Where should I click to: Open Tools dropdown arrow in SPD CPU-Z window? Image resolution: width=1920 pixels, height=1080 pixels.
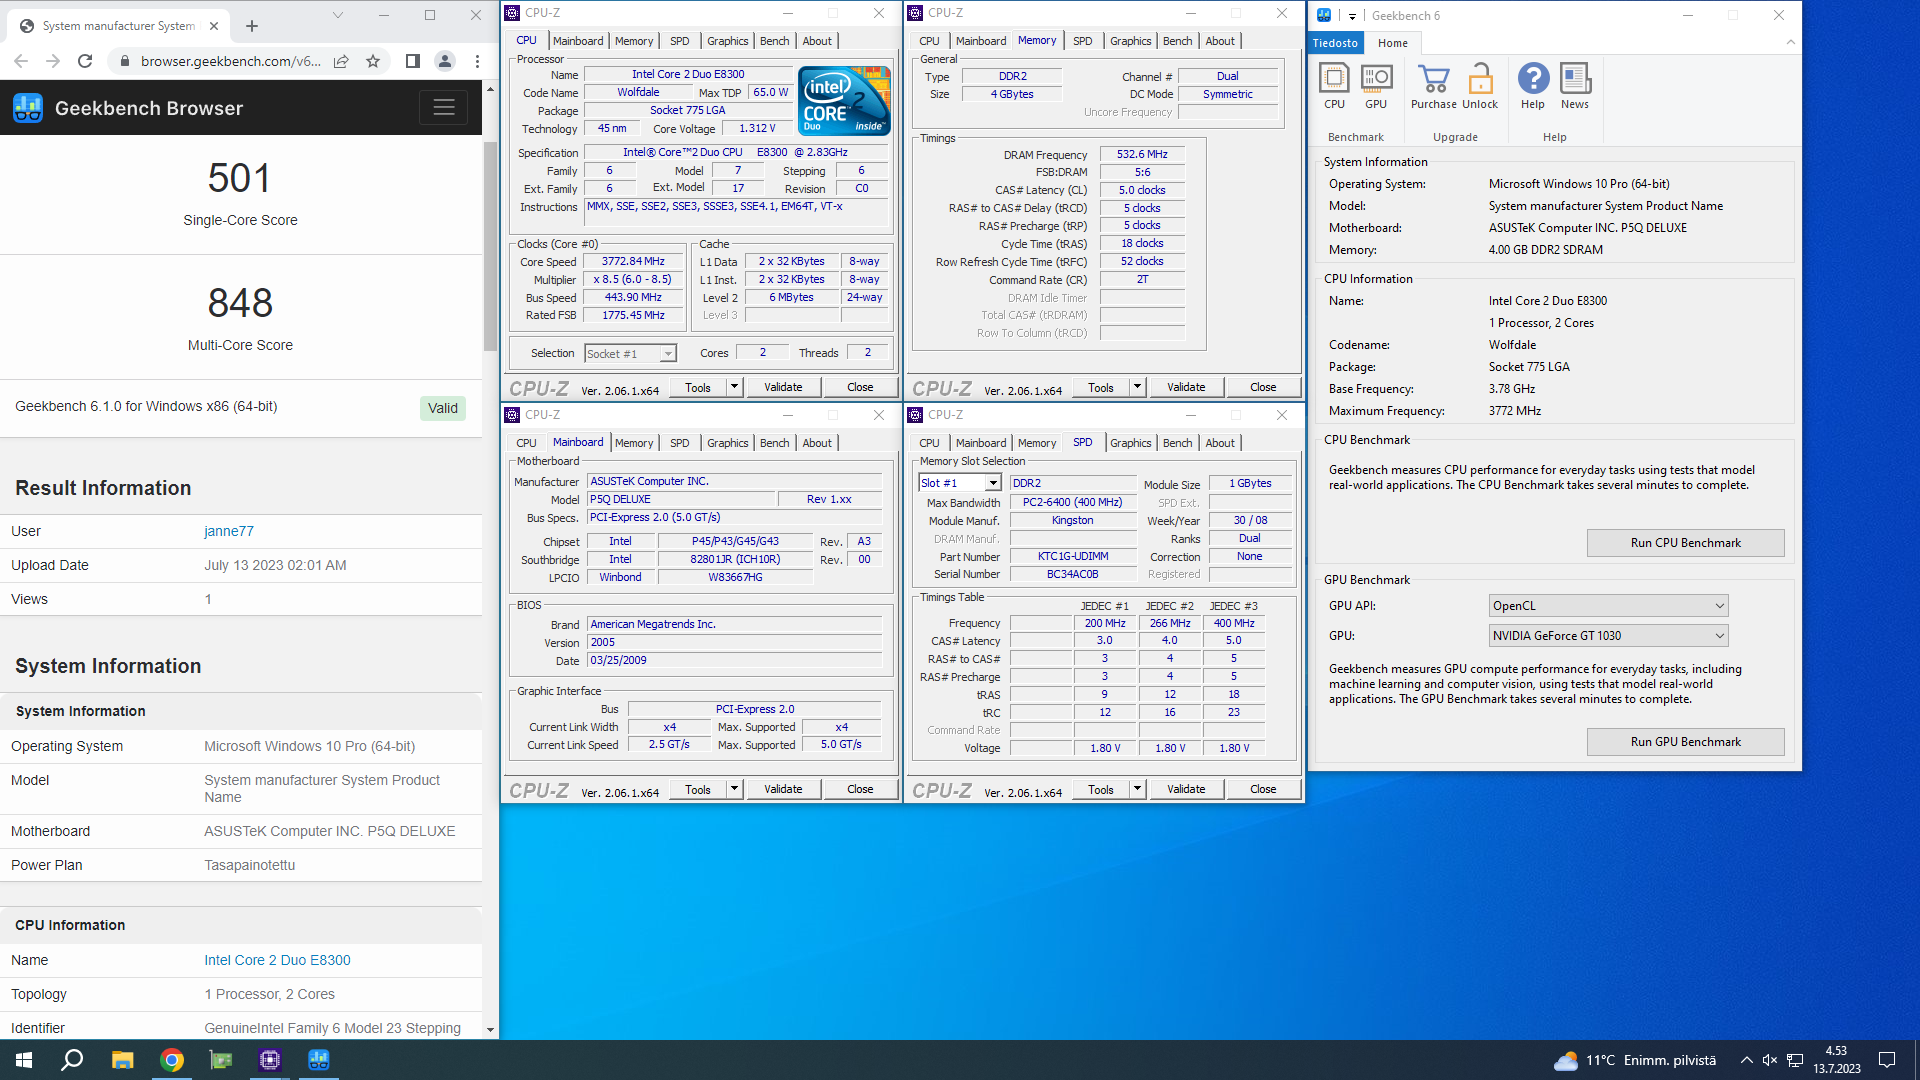1137,789
